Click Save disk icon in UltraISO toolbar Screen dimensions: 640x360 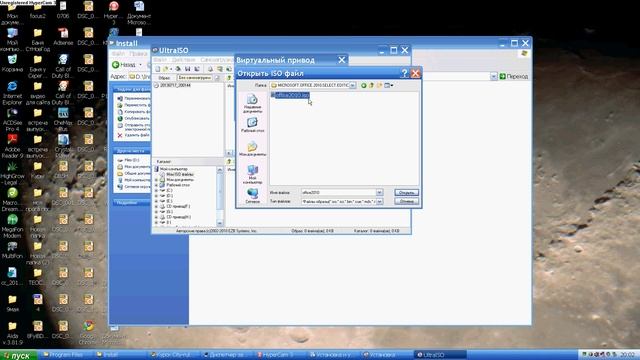point(187,69)
